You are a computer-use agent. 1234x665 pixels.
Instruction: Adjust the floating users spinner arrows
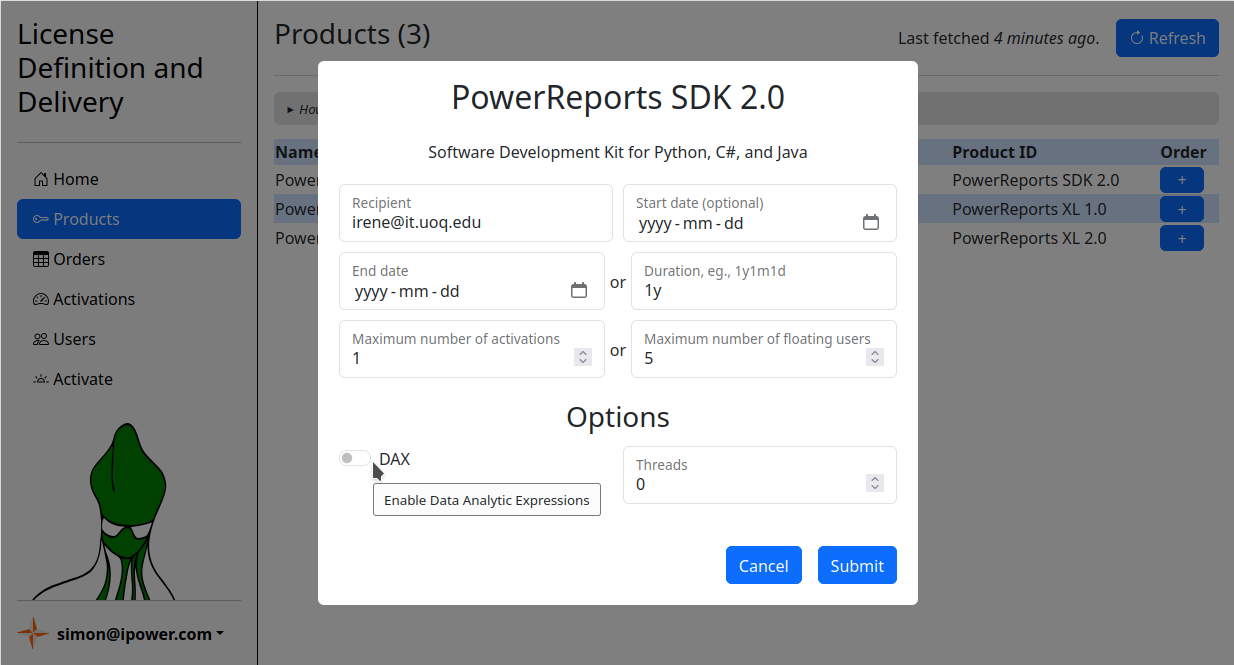click(x=875, y=357)
